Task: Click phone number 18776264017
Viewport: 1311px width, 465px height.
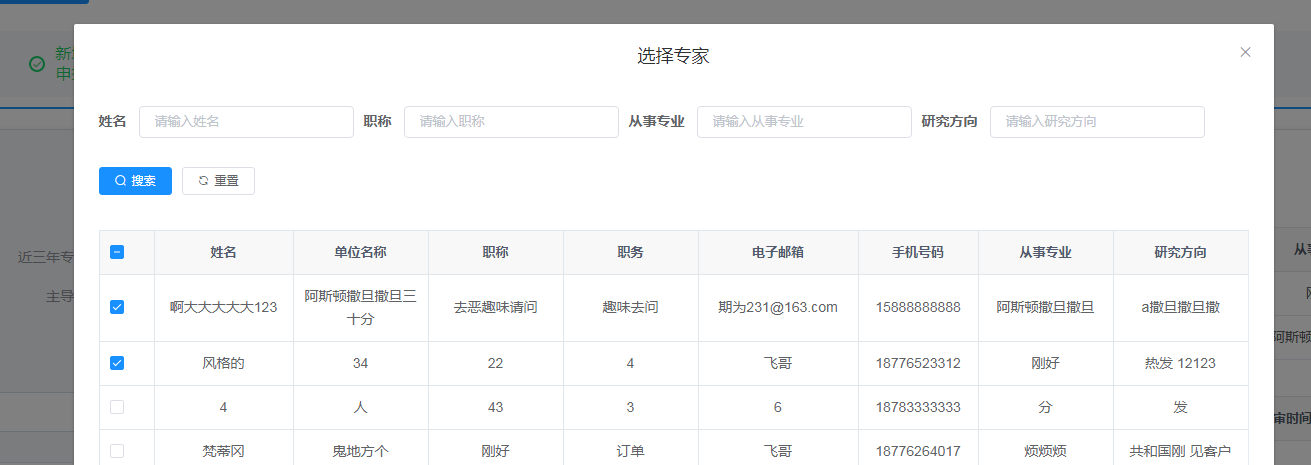Action: [918, 452]
